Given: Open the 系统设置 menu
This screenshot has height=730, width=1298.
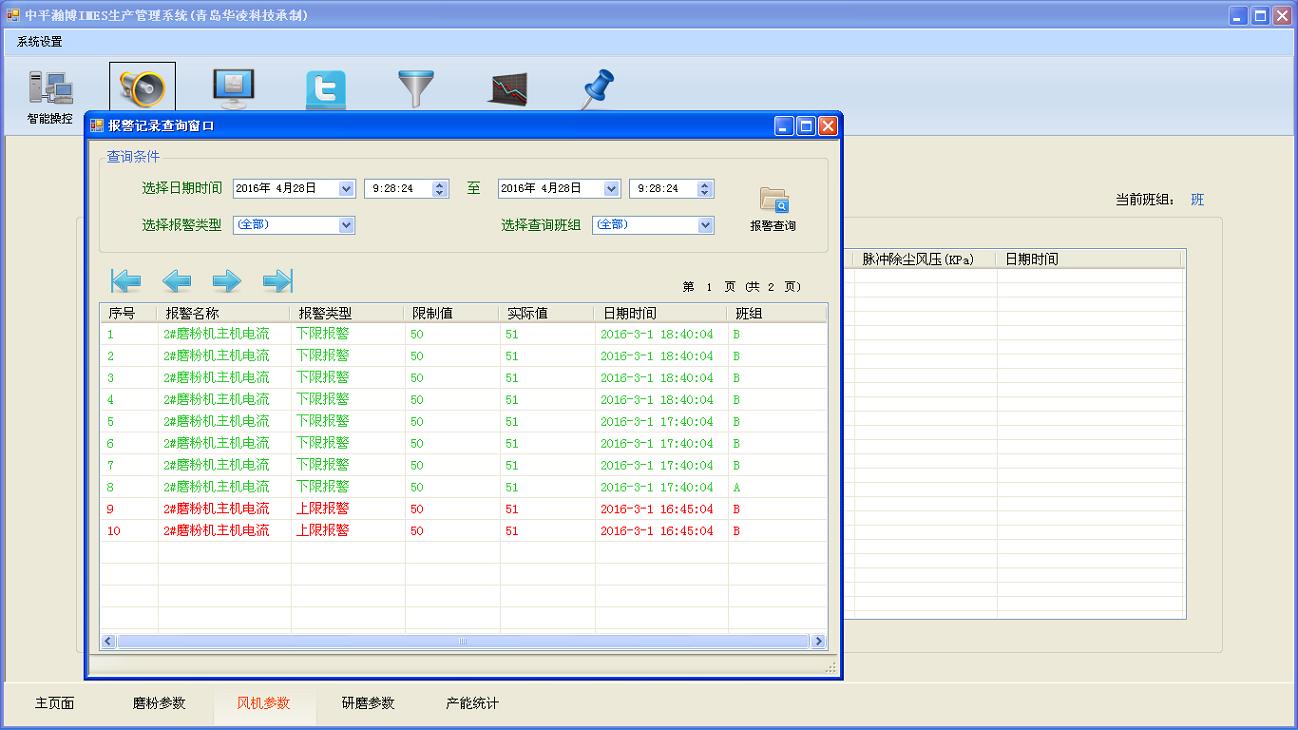Looking at the screenshot, I should pos(40,42).
